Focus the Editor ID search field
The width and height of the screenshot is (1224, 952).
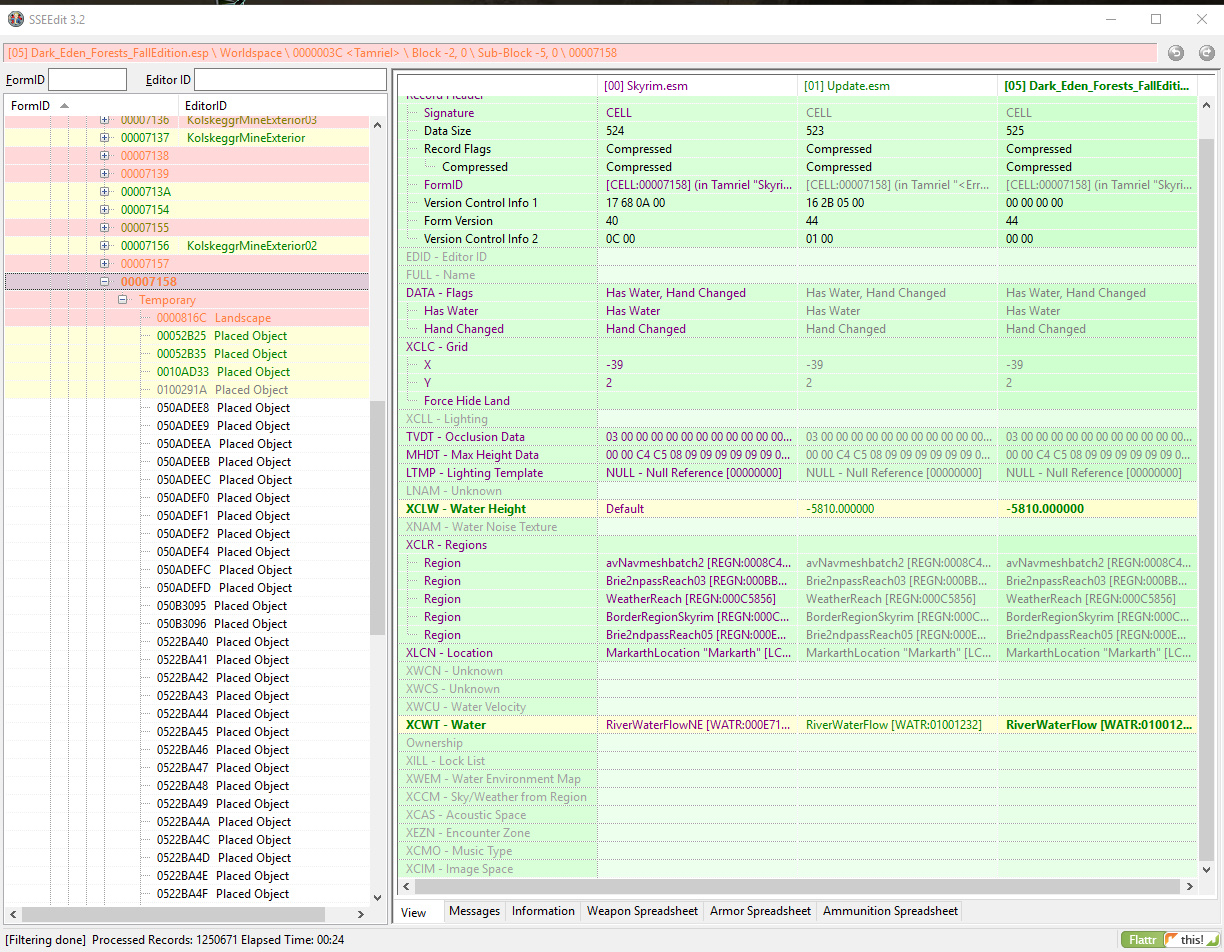[289, 80]
